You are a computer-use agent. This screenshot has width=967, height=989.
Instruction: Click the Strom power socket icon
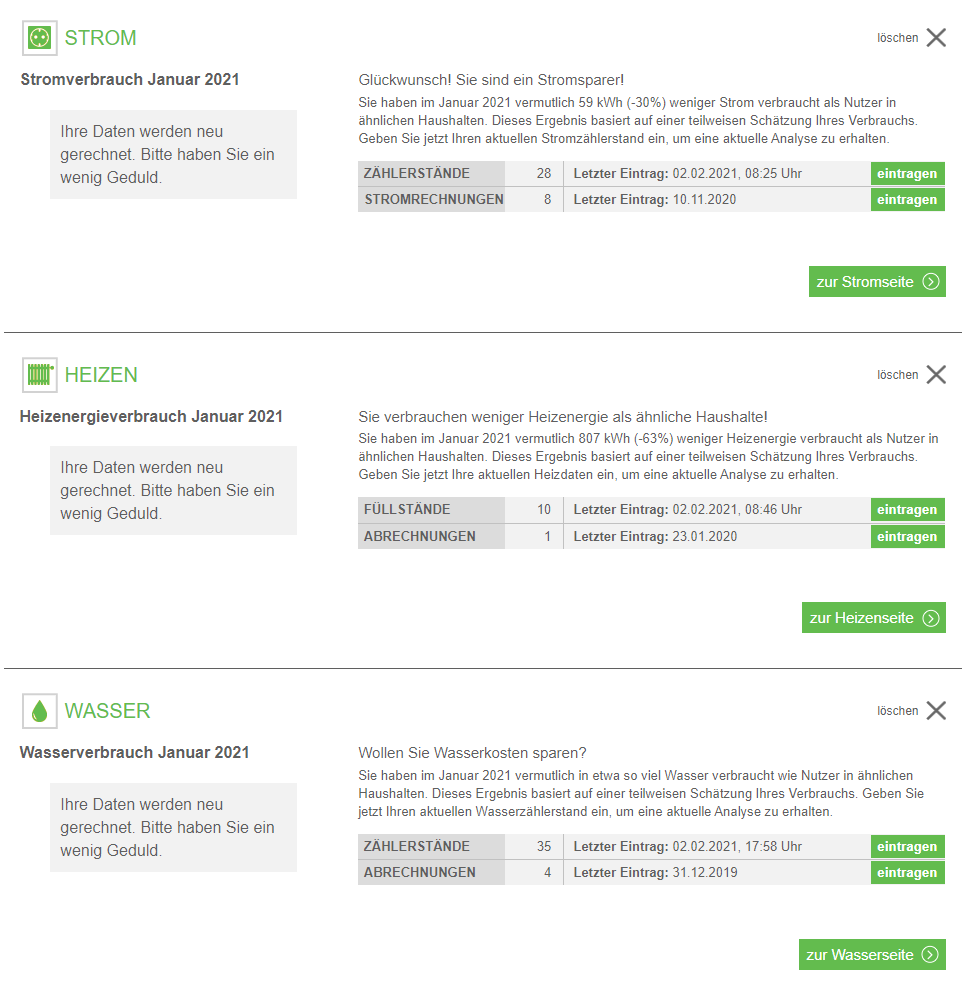point(40,38)
